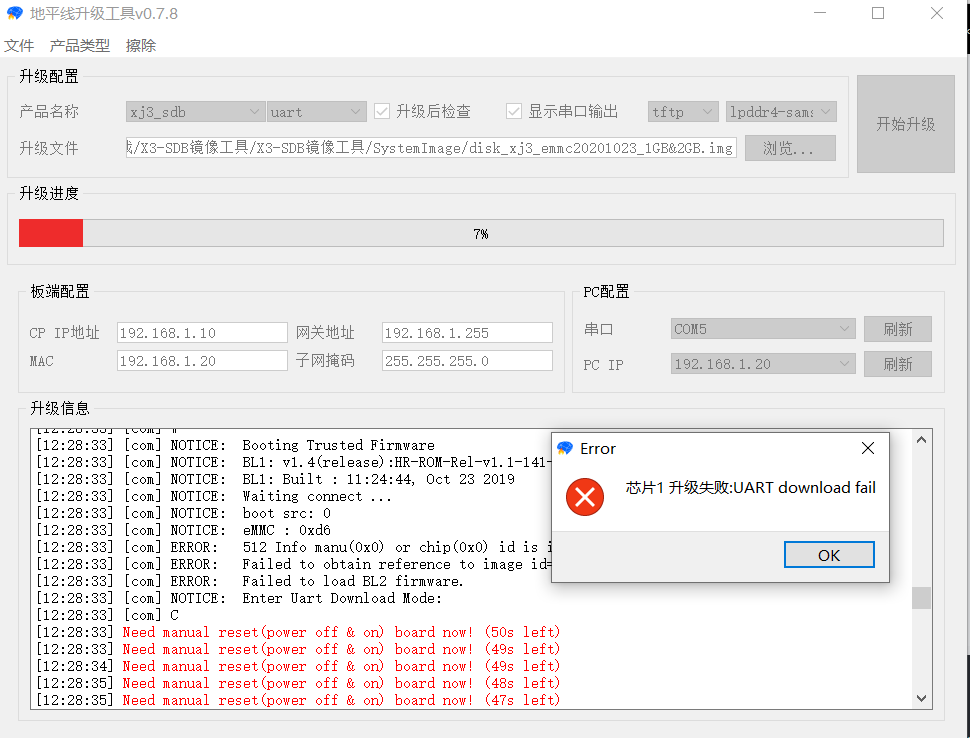The width and height of the screenshot is (970, 738).
Task: Open the xj3_sdb product name dropdown
Action: pos(195,112)
